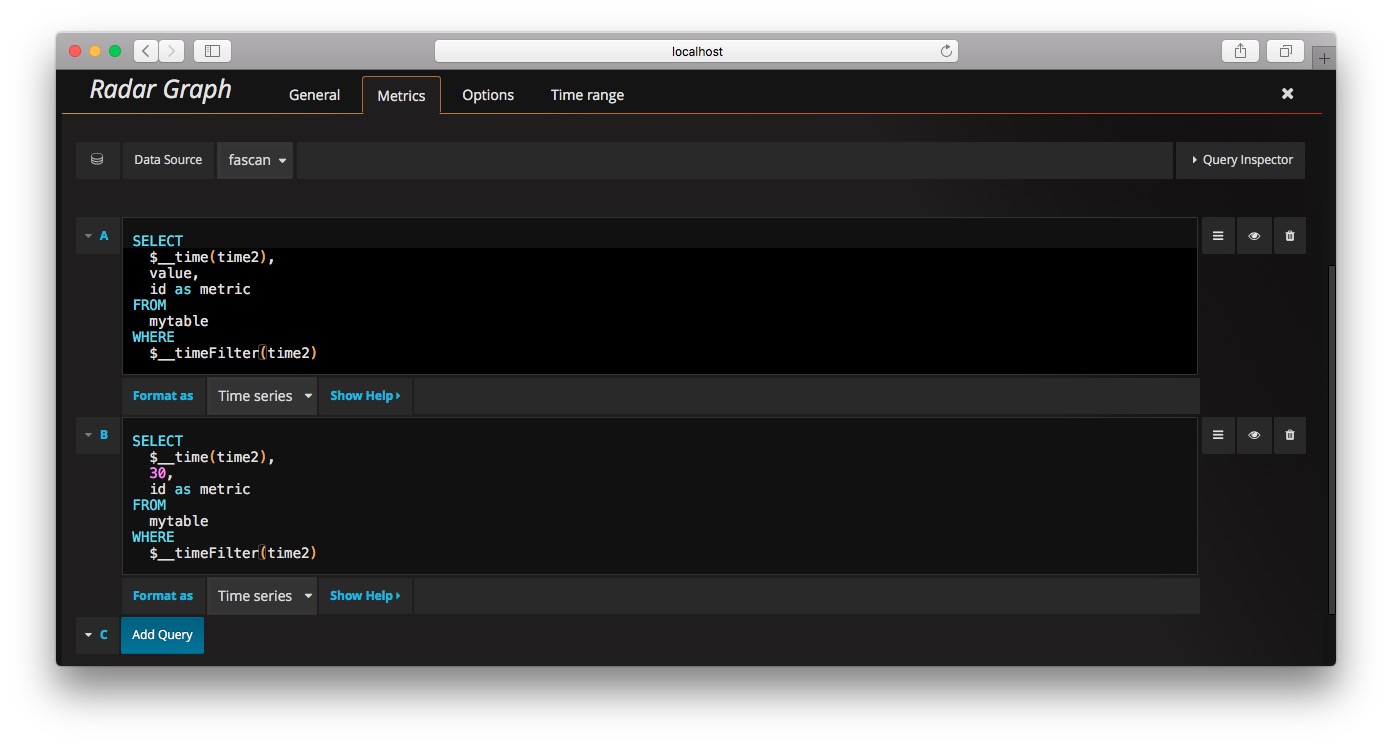Reload the page using the refresh icon
The image size is (1392, 746).
[946, 51]
